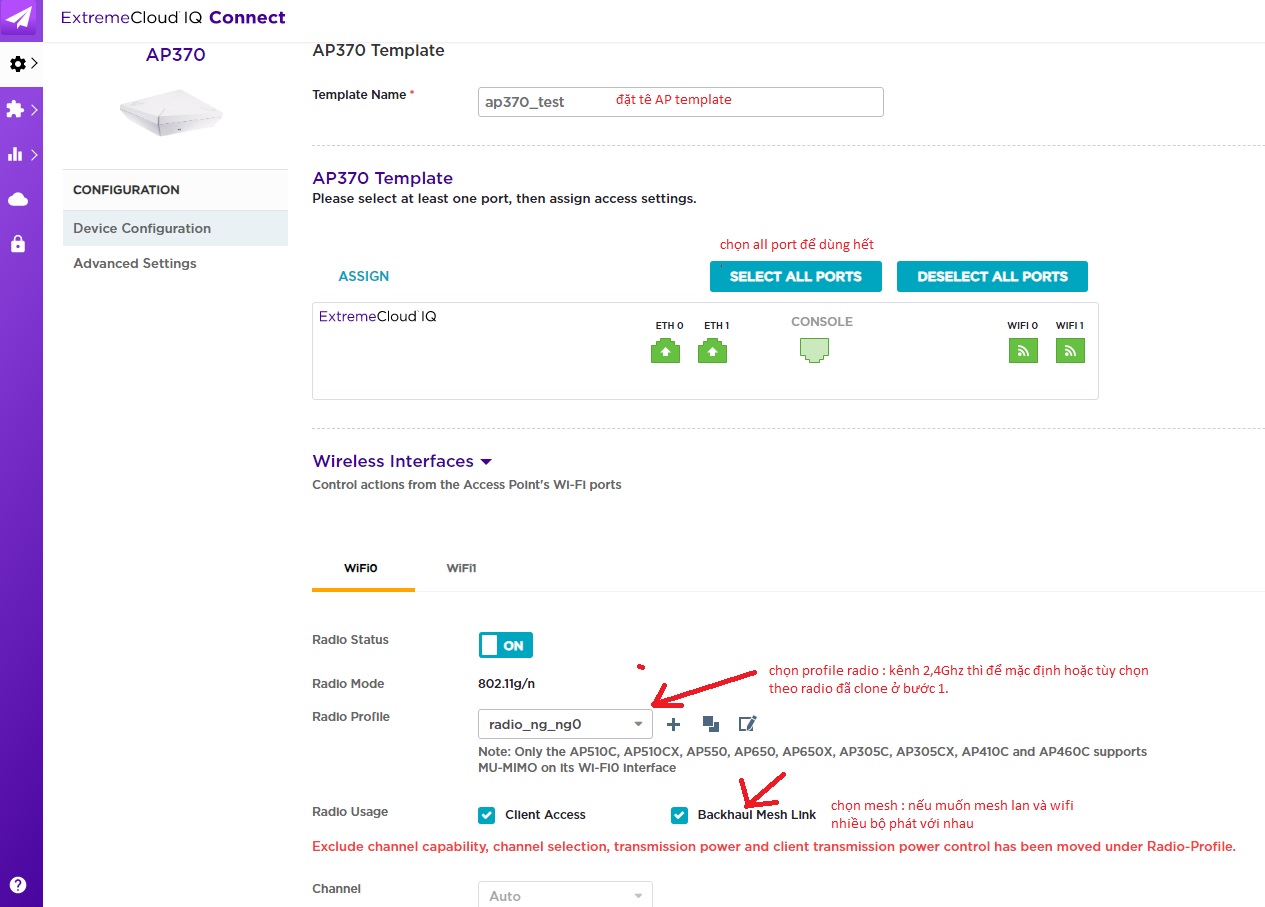Click the Template Name input field
The height and width of the screenshot is (907, 1265).
(x=680, y=102)
